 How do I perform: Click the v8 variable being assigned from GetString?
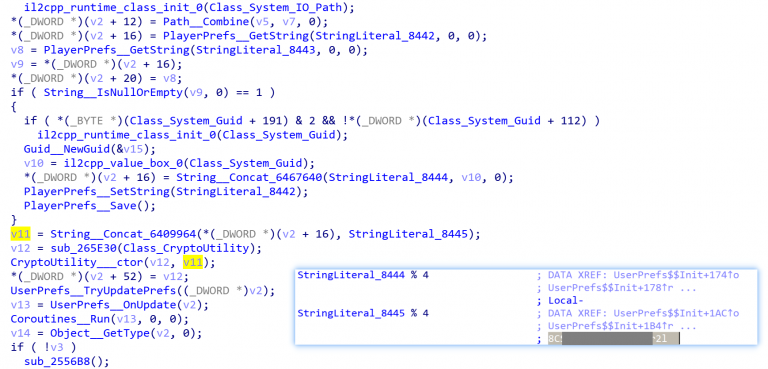(x=17, y=50)
